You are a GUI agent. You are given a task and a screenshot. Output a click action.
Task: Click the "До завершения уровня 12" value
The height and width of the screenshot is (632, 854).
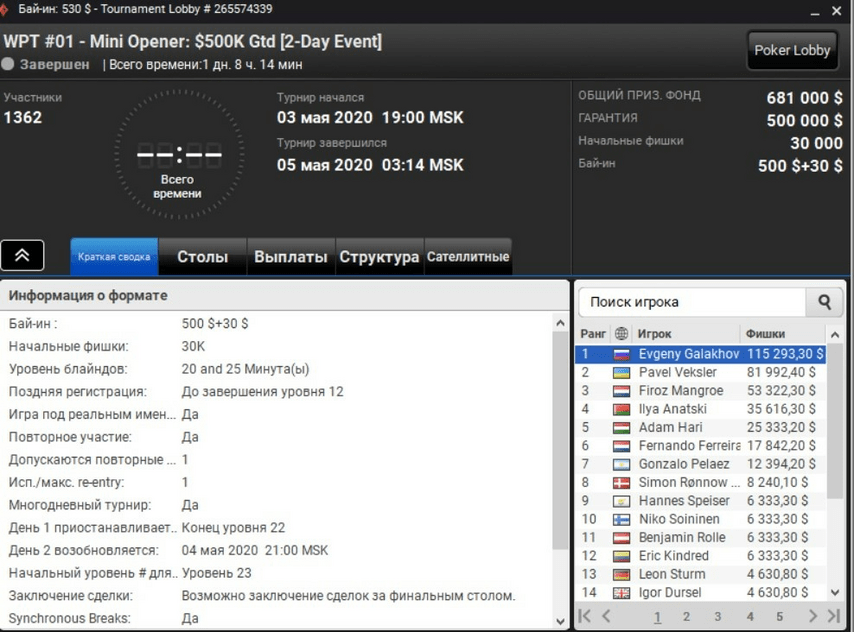pyautogui.click(x=263, y=392)
